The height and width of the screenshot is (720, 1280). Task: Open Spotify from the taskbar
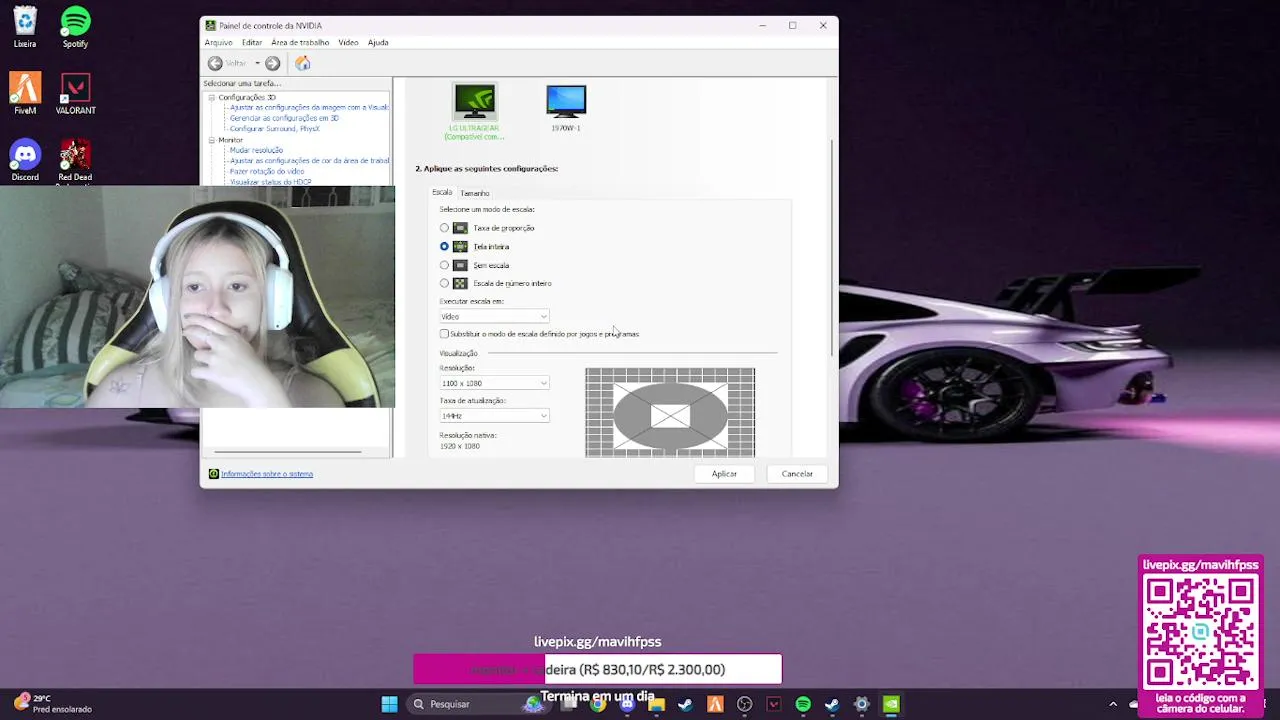(x=803, y=704)
